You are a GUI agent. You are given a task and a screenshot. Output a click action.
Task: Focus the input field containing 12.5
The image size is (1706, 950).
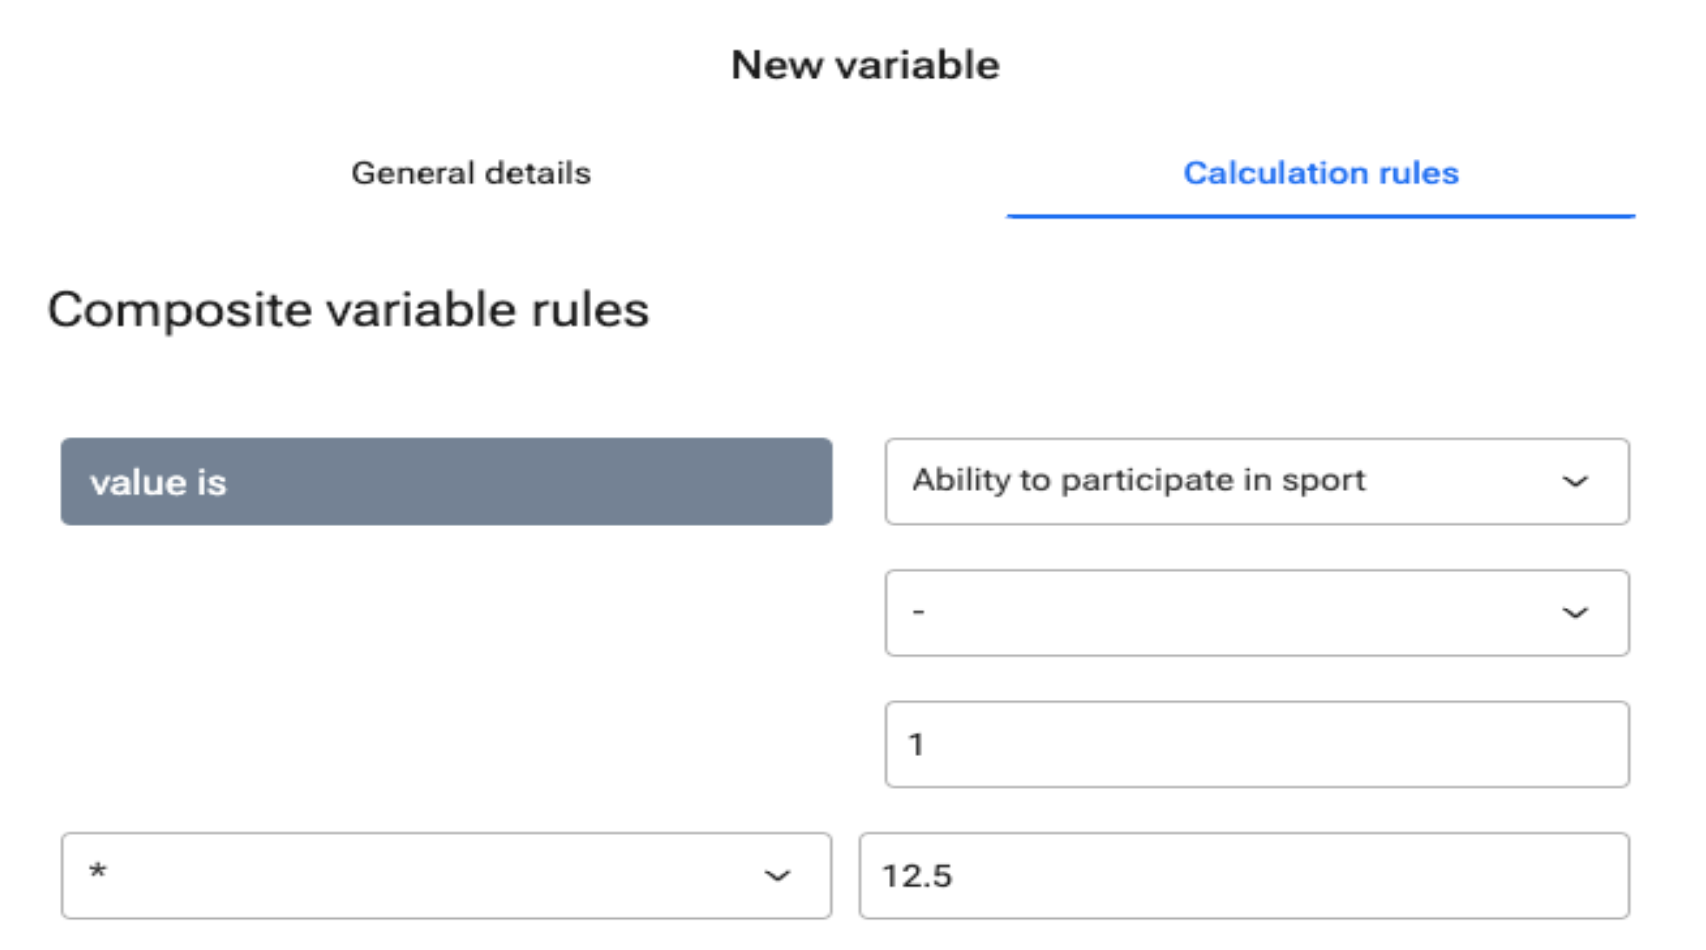1244,875
